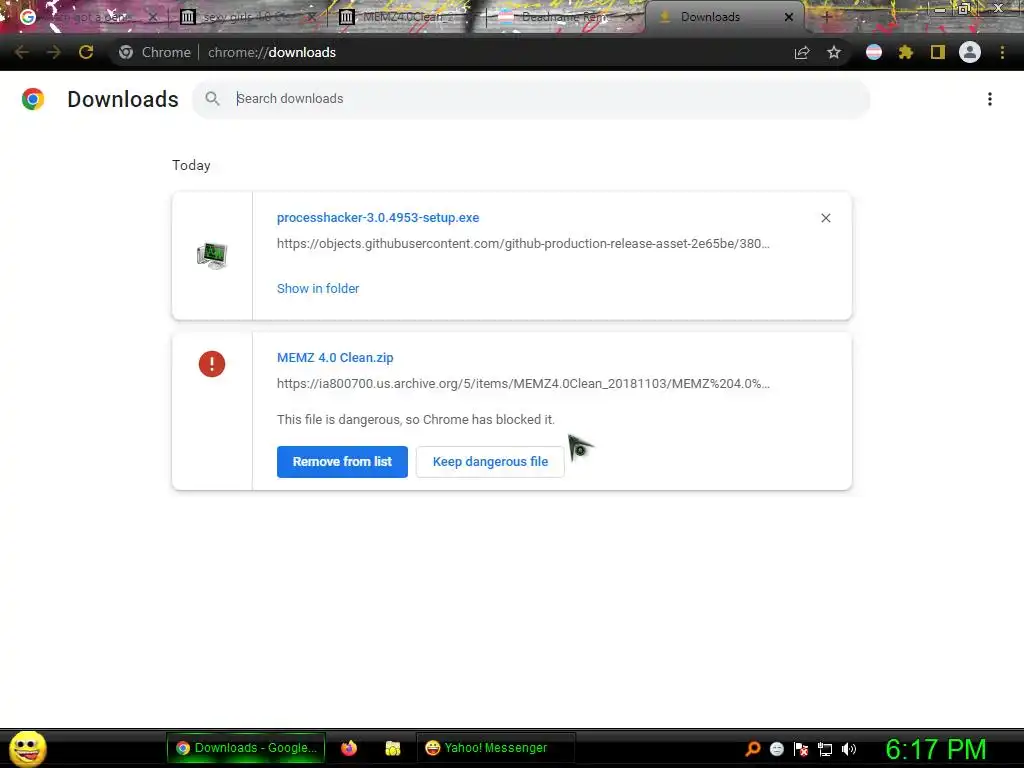1024x768 pixels.
Task: Reload the downloads page
Action: point(86,52)
